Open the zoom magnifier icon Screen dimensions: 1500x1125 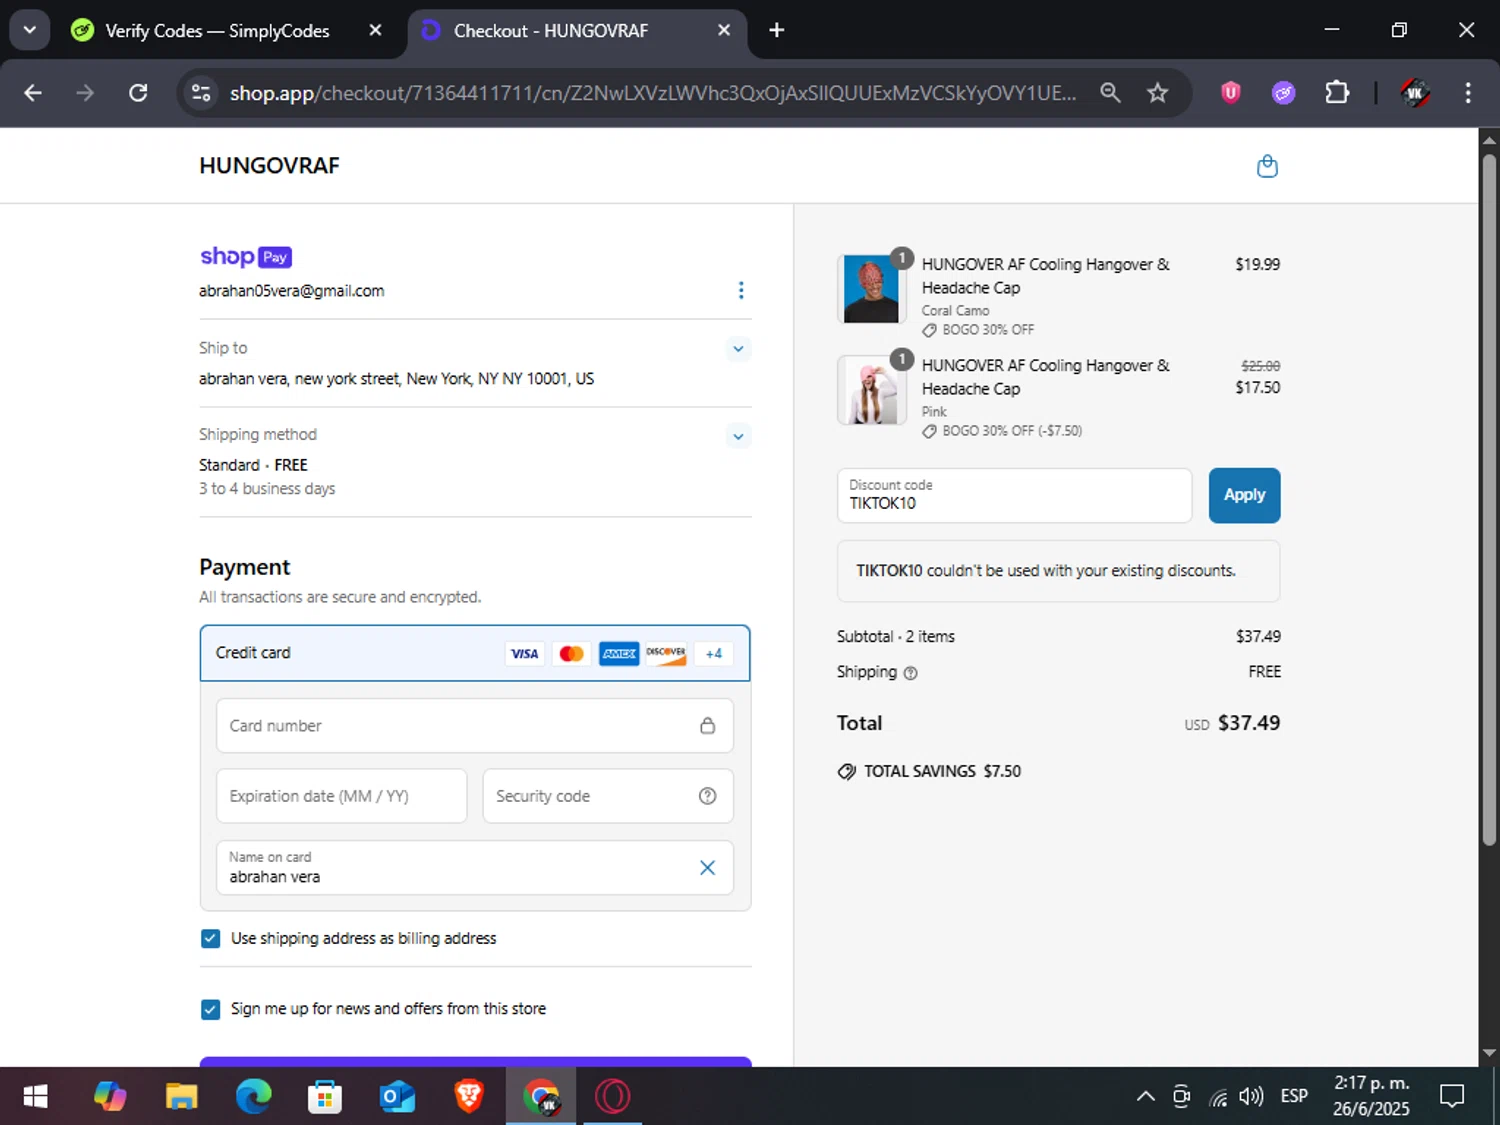pyautogui.click(x=1110, y=93)
